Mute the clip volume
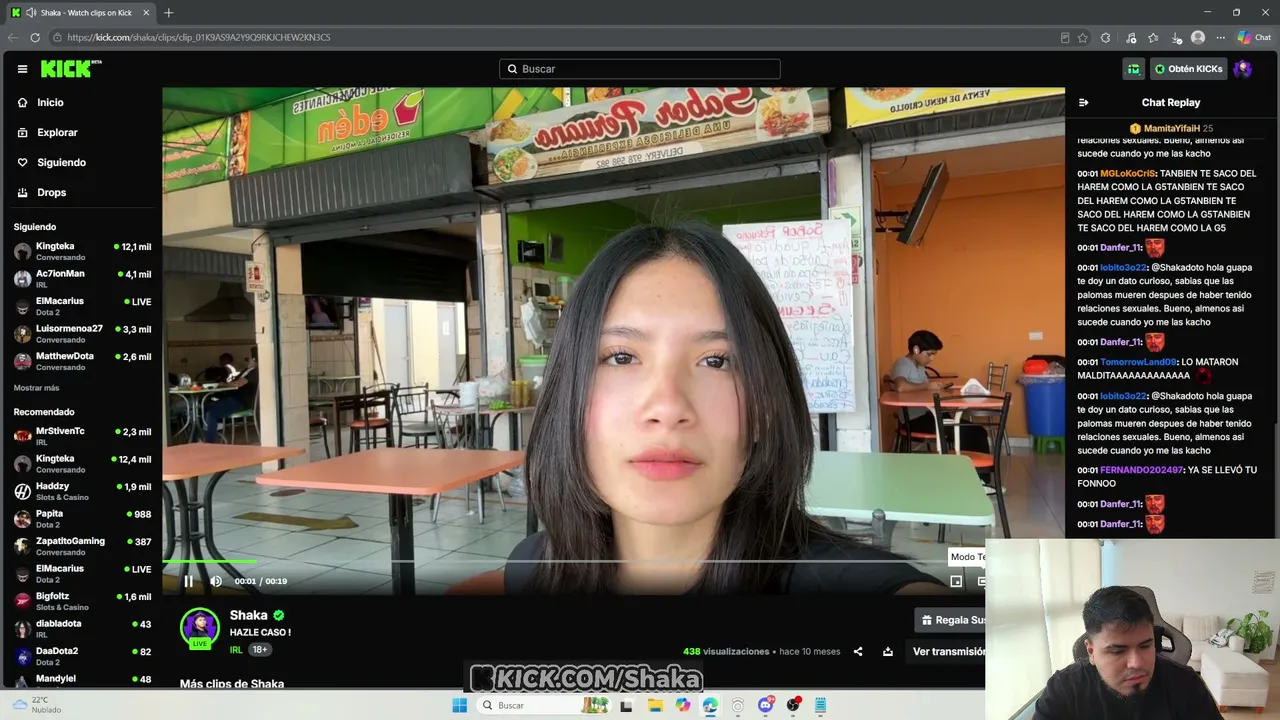Viewport: 1280px width, 720px height. click(216, 581)
